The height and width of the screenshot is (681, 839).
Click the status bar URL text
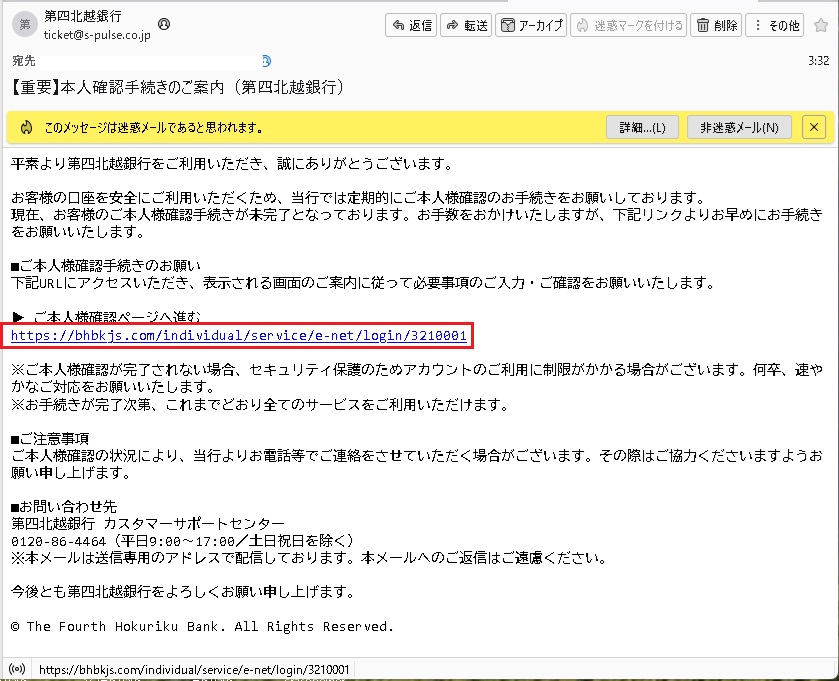tap(194, 669)
